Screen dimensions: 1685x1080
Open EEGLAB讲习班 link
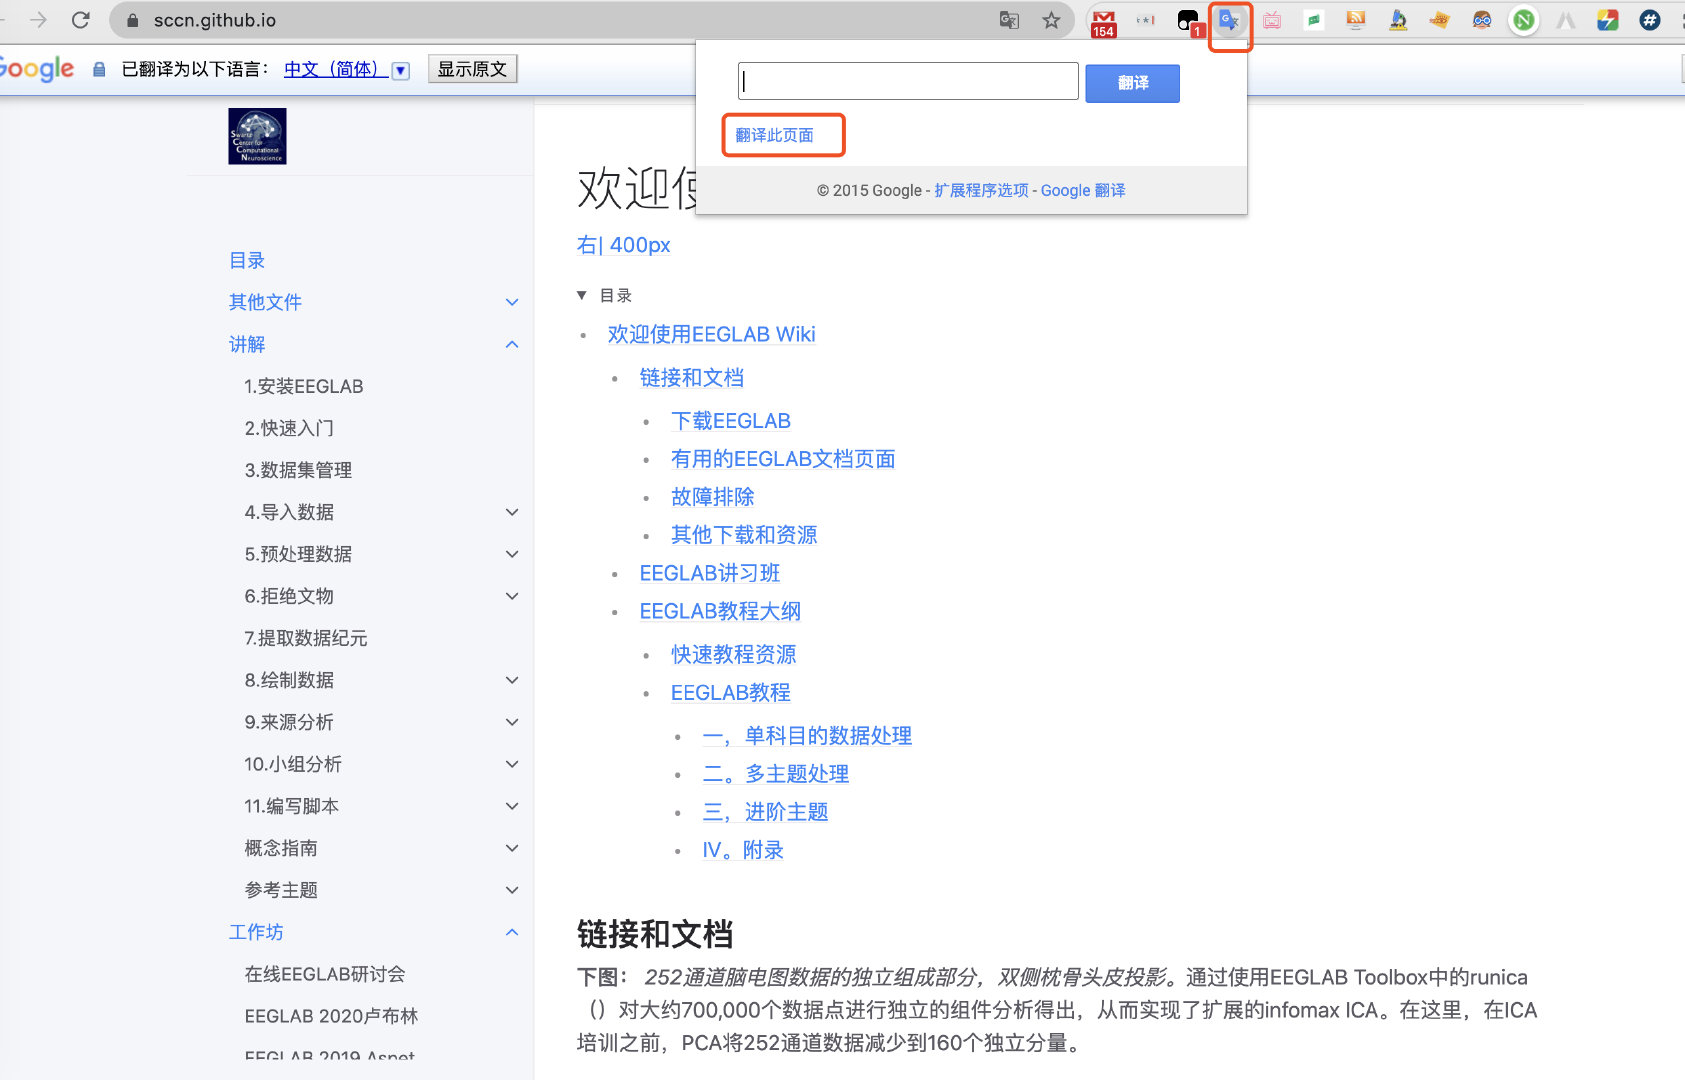click(710, 573)
